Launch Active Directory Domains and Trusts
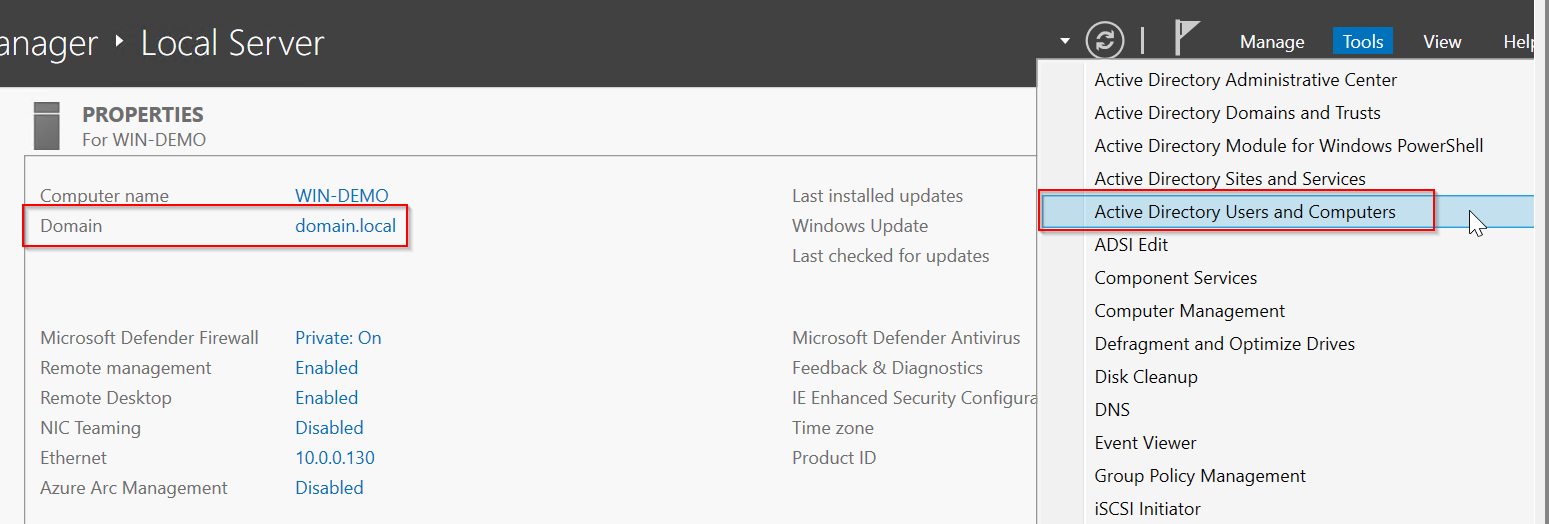The height and width of the screenshot is (524, 1549). pos(1237,113)
